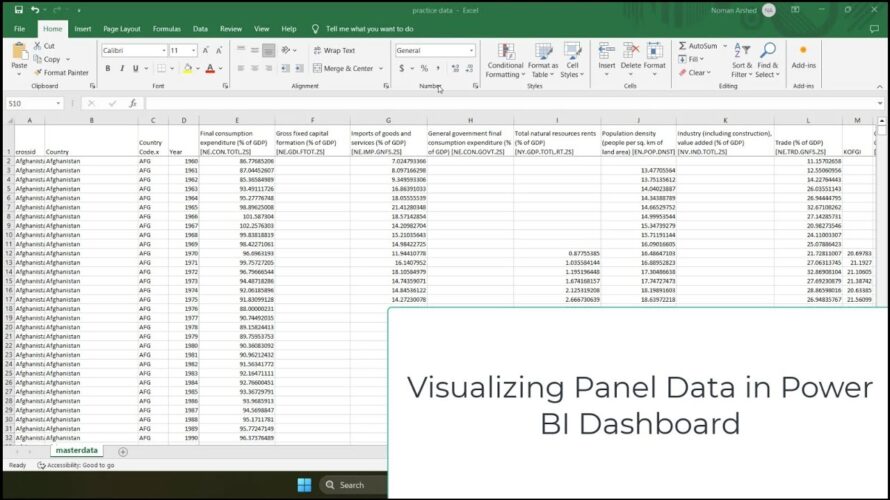Click the Name Box showing S10
890x500 pixels.
pyautogui.click(x=34, y=103)
